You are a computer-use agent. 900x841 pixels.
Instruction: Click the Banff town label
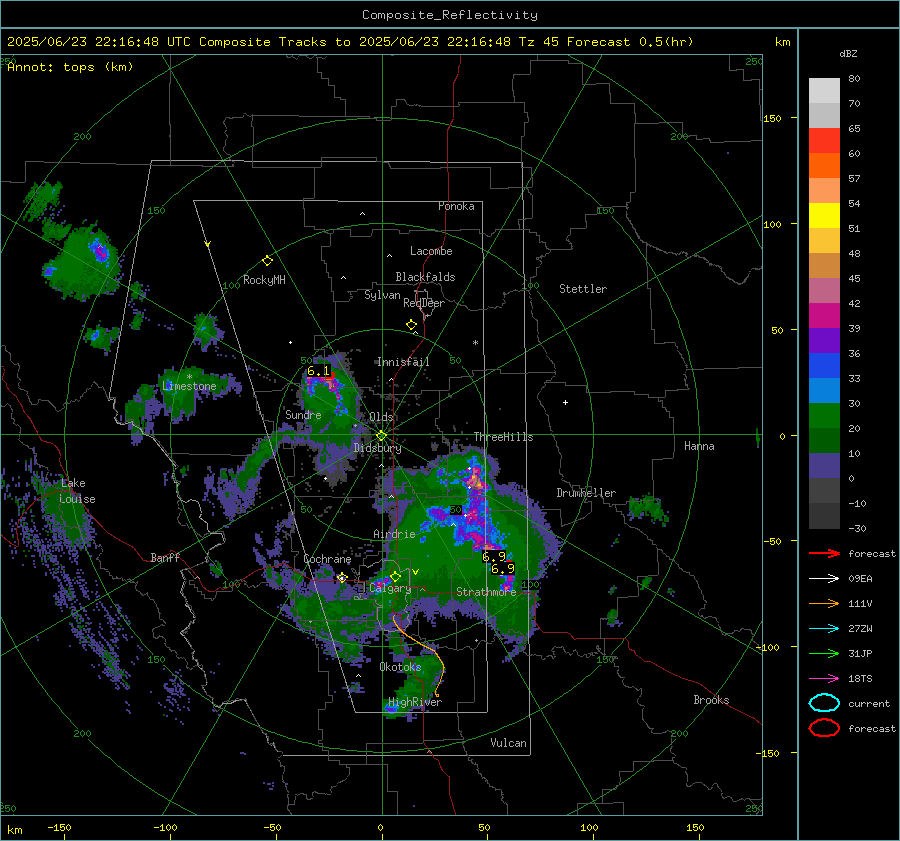tap(165, 557)
